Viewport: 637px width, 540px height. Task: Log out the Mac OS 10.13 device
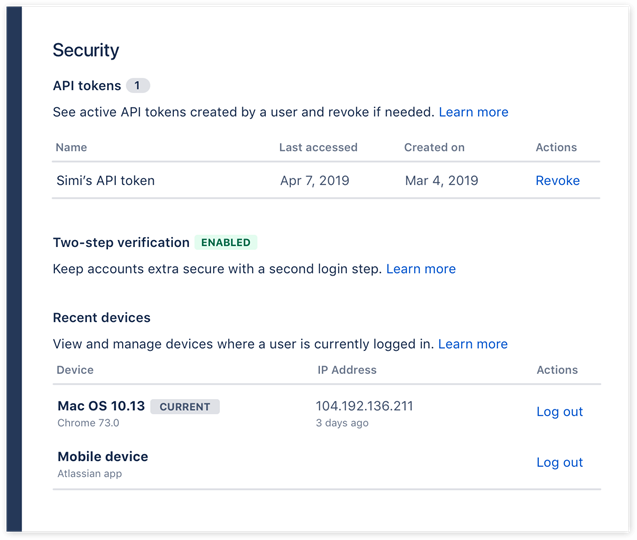[559, 412]
